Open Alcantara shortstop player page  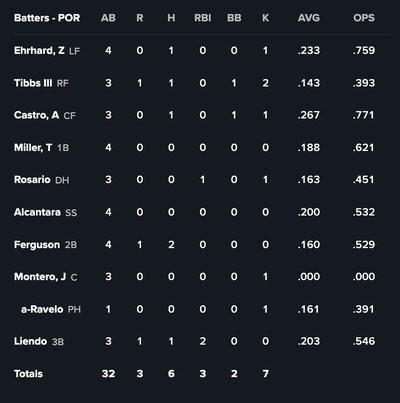click(x=37, y=212)
